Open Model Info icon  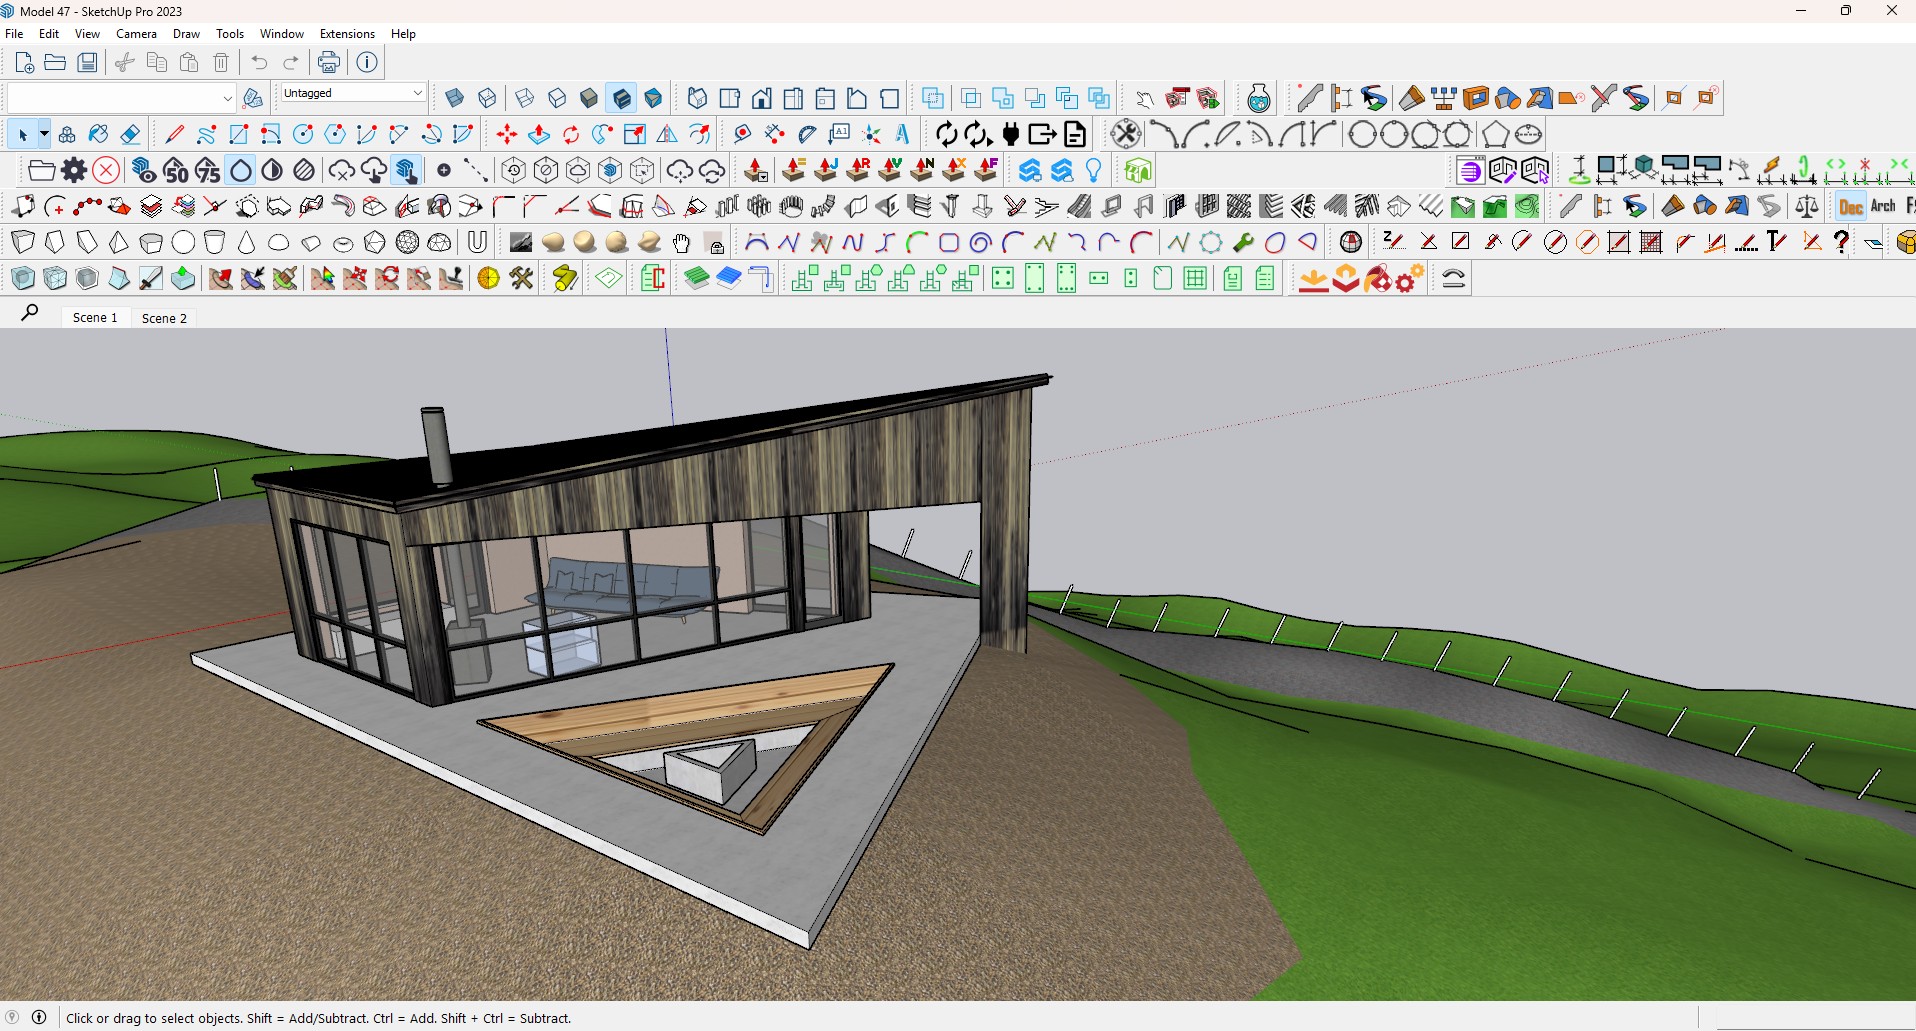click(x=367, y=62)
